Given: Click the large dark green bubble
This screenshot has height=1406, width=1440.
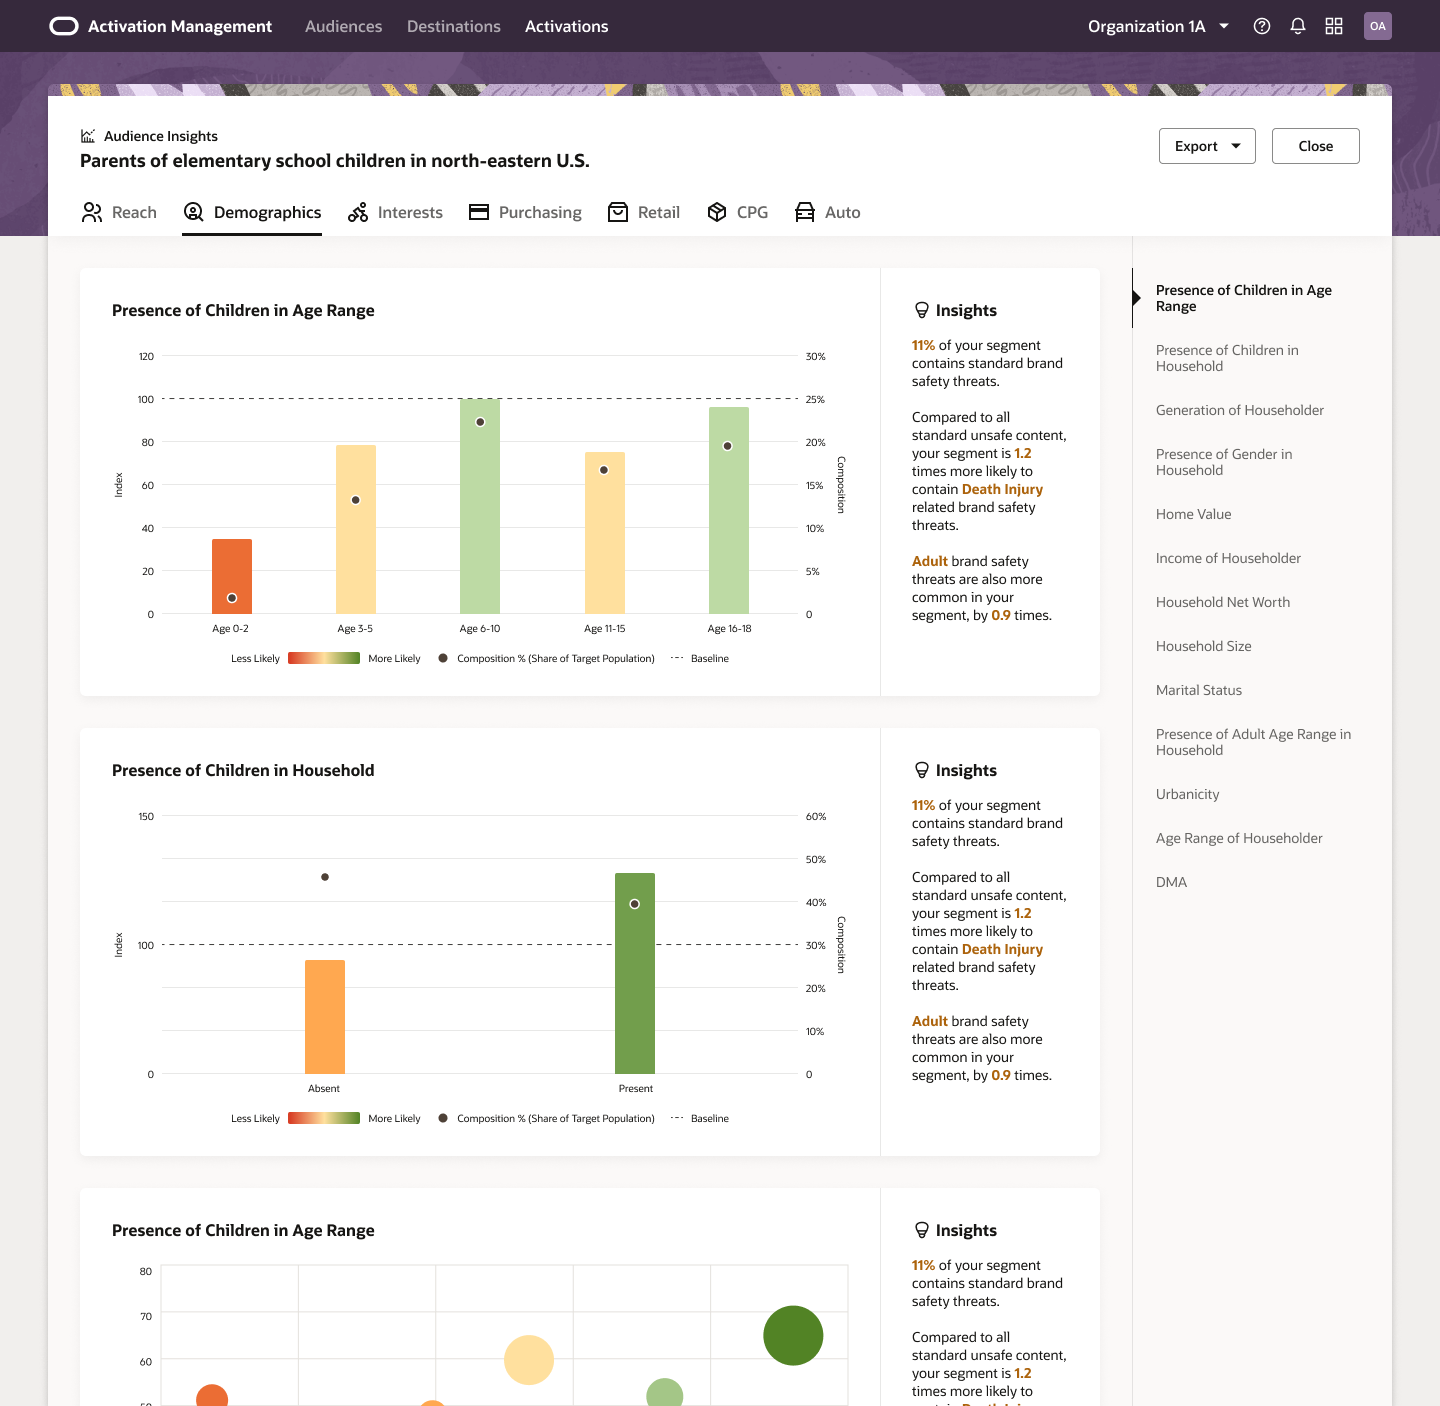Looking at the screenshot, I should [793, 1335].
